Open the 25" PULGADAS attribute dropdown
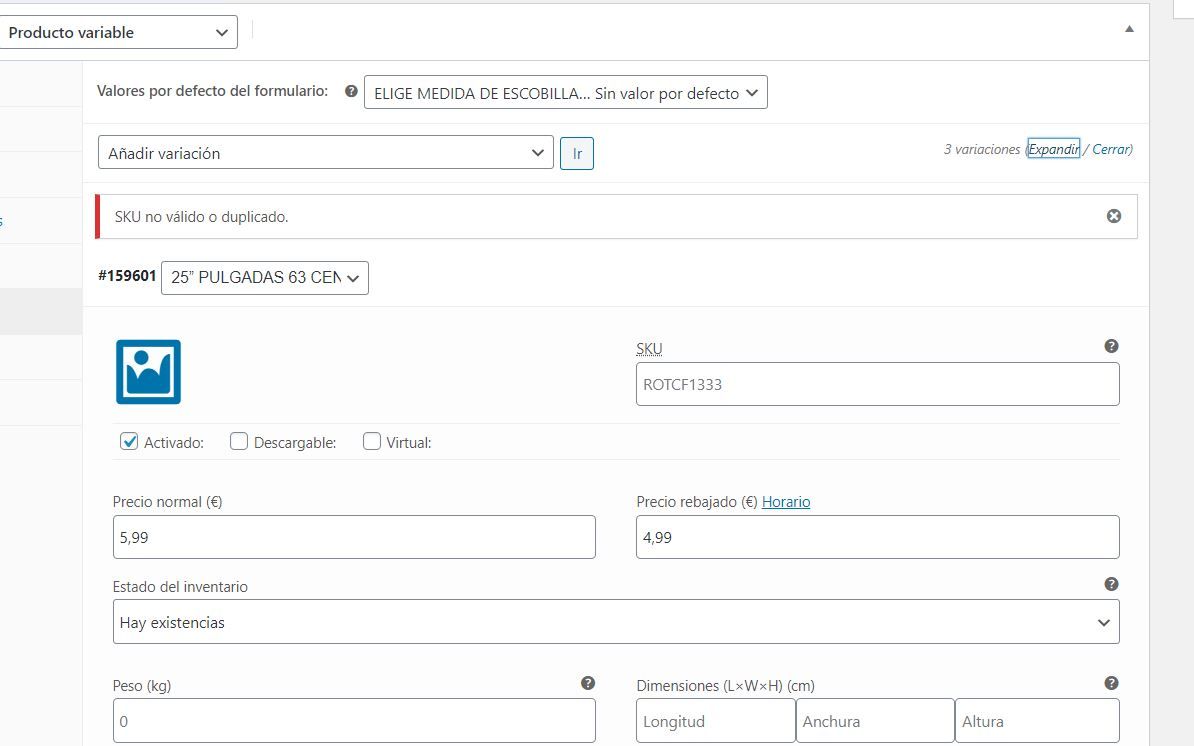Viewport: 1194px width, 746px height. (x=265, y=278)
